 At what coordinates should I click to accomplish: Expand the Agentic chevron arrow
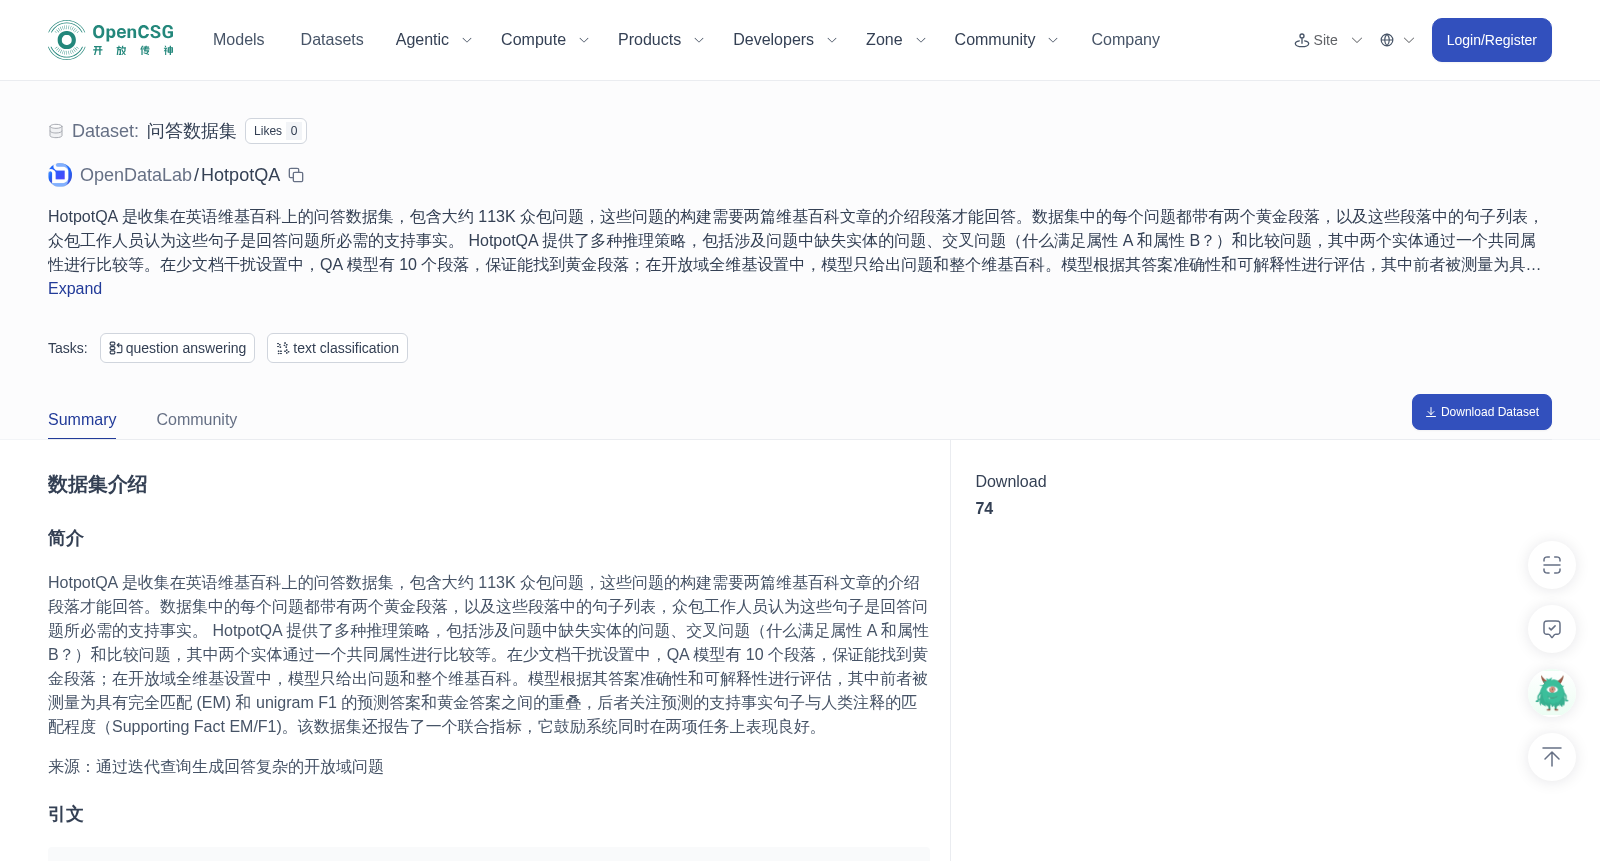pyautogui.click(x=466, y=40)
